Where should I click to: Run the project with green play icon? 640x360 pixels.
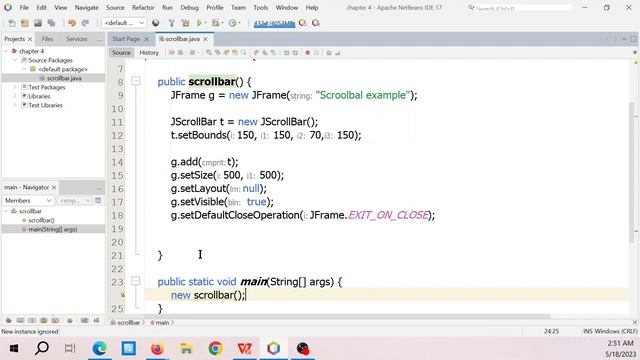(x=199, y=23)
